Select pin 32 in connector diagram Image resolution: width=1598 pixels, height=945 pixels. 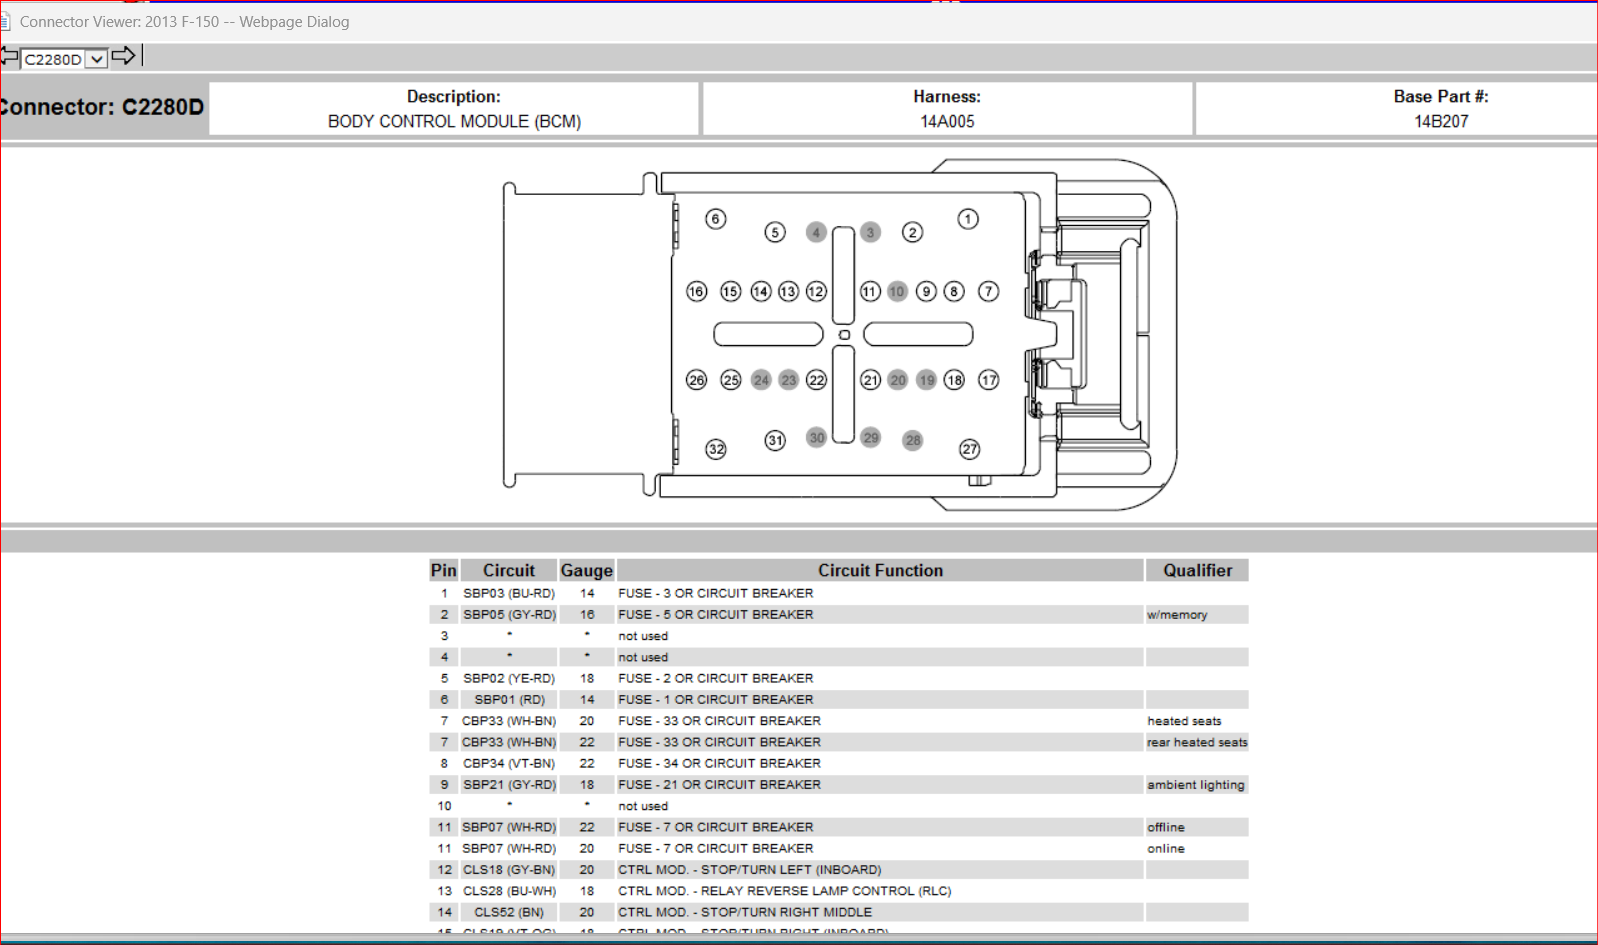point(716,449)
